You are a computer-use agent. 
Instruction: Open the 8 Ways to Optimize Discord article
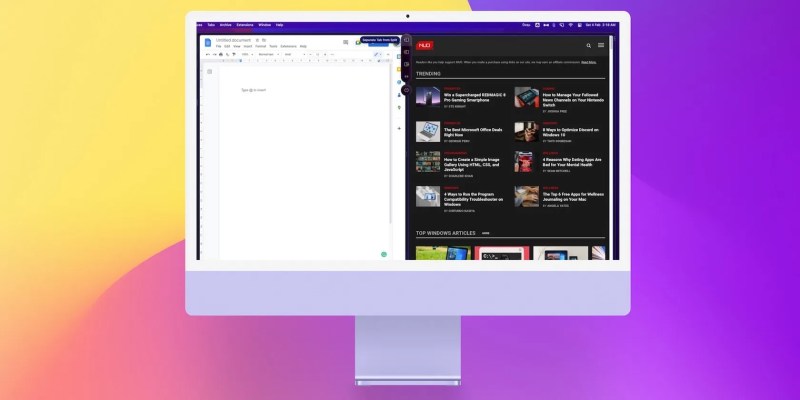570,132
